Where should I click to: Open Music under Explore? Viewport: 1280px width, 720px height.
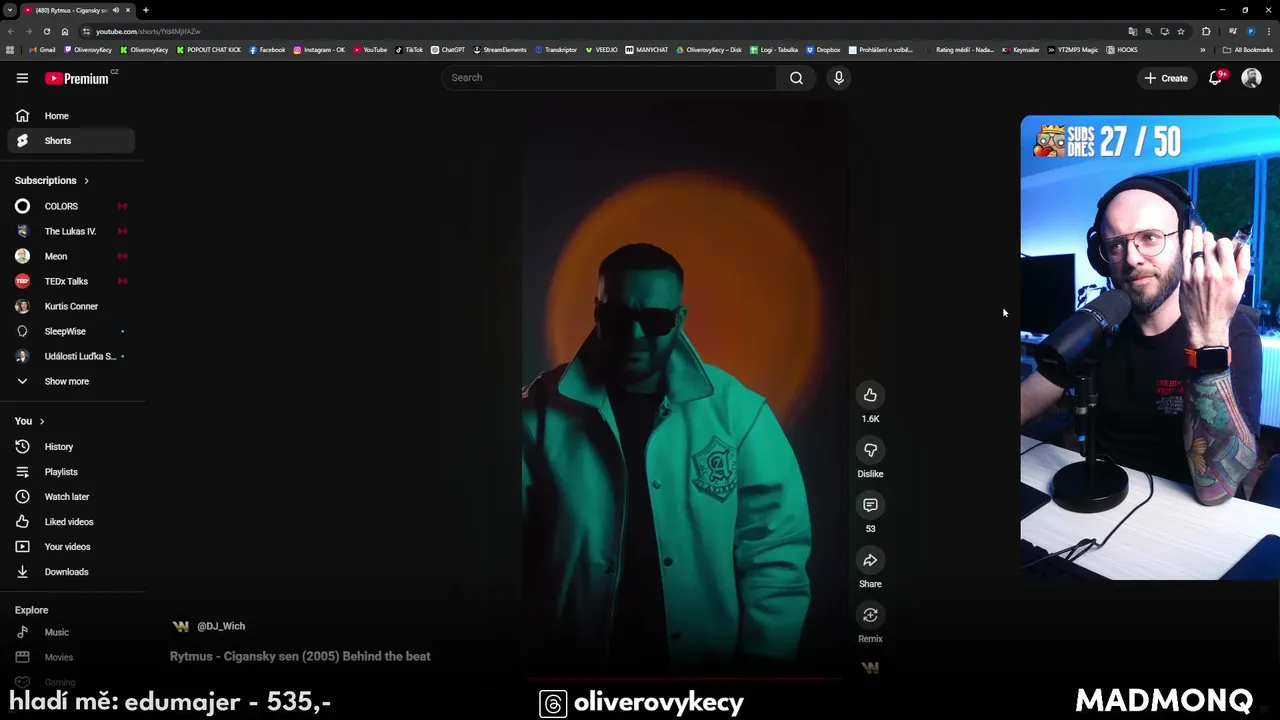tap(71, 632)
